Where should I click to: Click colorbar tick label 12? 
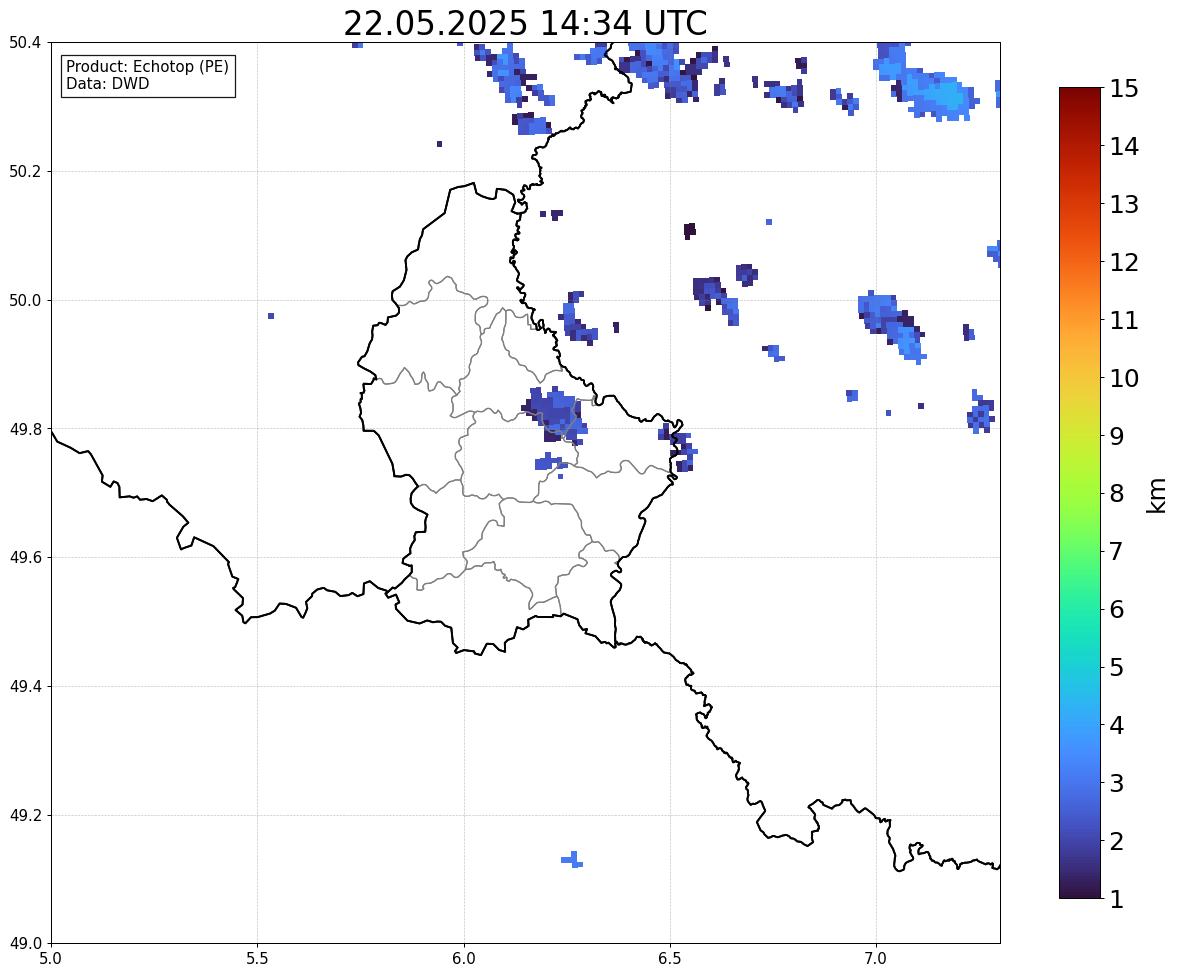[x=1124, y=261]
